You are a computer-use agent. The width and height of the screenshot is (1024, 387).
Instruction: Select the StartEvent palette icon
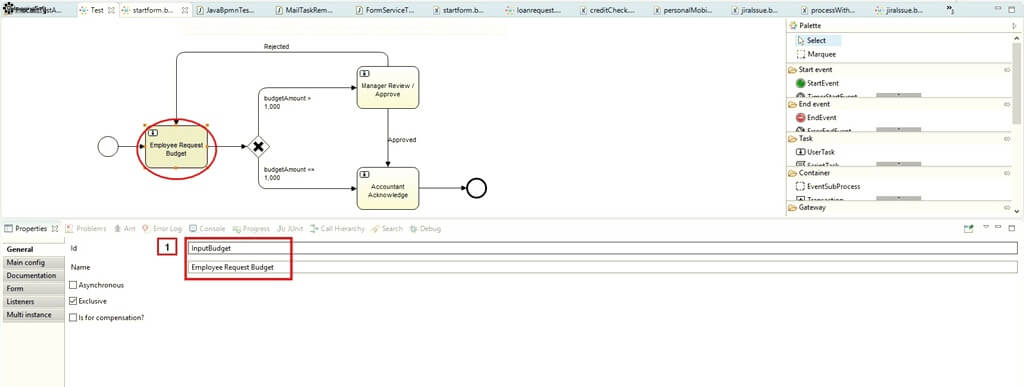coord(801,83)
